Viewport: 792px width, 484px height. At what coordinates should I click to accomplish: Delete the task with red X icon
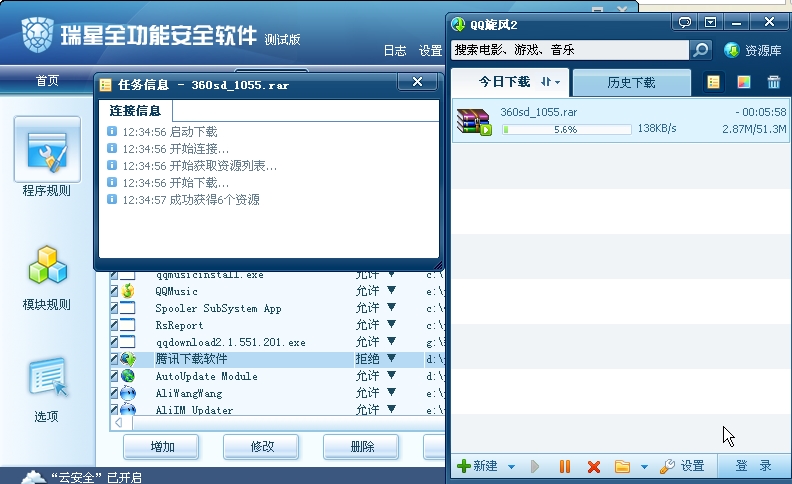click(x=594, y=467)
